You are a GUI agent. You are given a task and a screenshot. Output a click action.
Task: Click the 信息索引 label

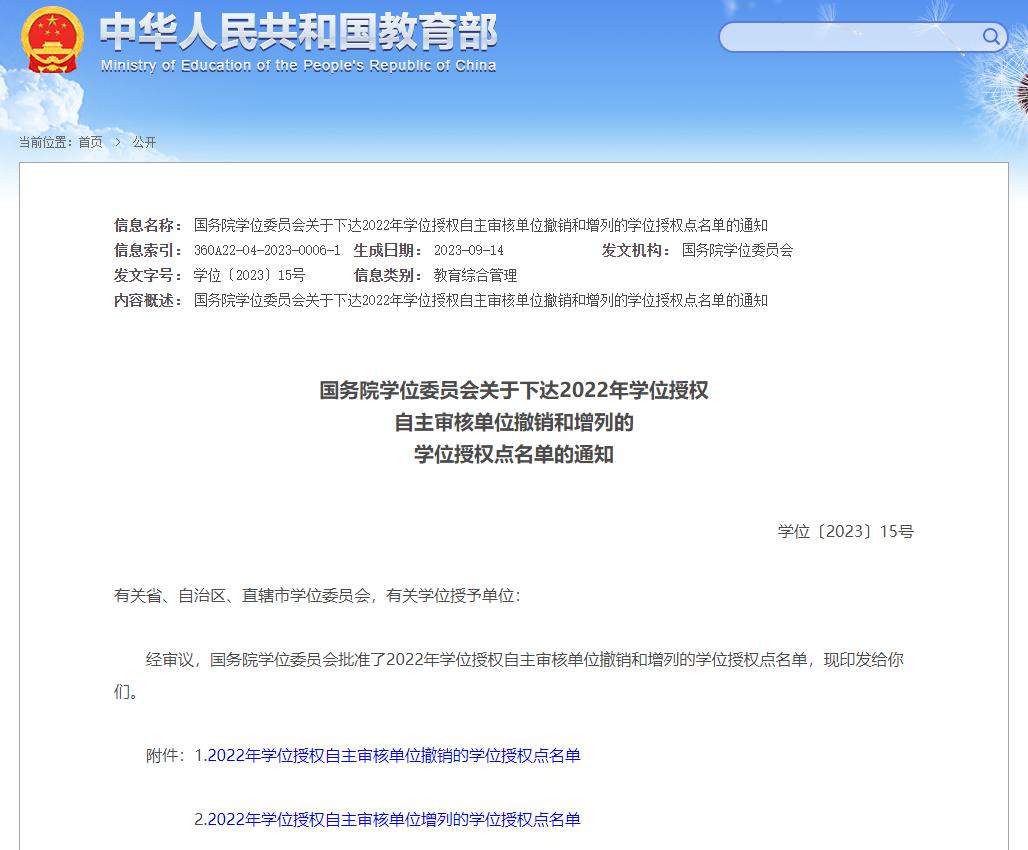[148, 251]
